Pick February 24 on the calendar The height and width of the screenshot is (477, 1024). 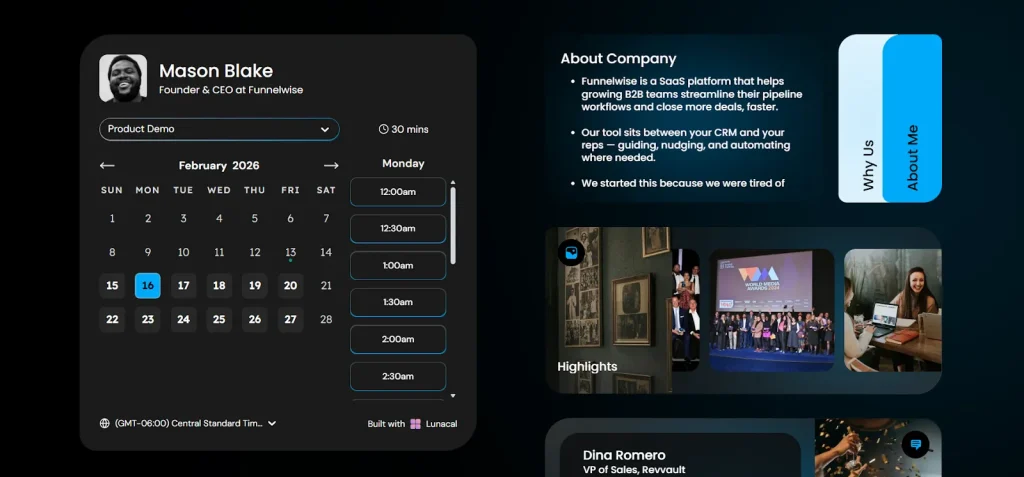coord(183,320)
